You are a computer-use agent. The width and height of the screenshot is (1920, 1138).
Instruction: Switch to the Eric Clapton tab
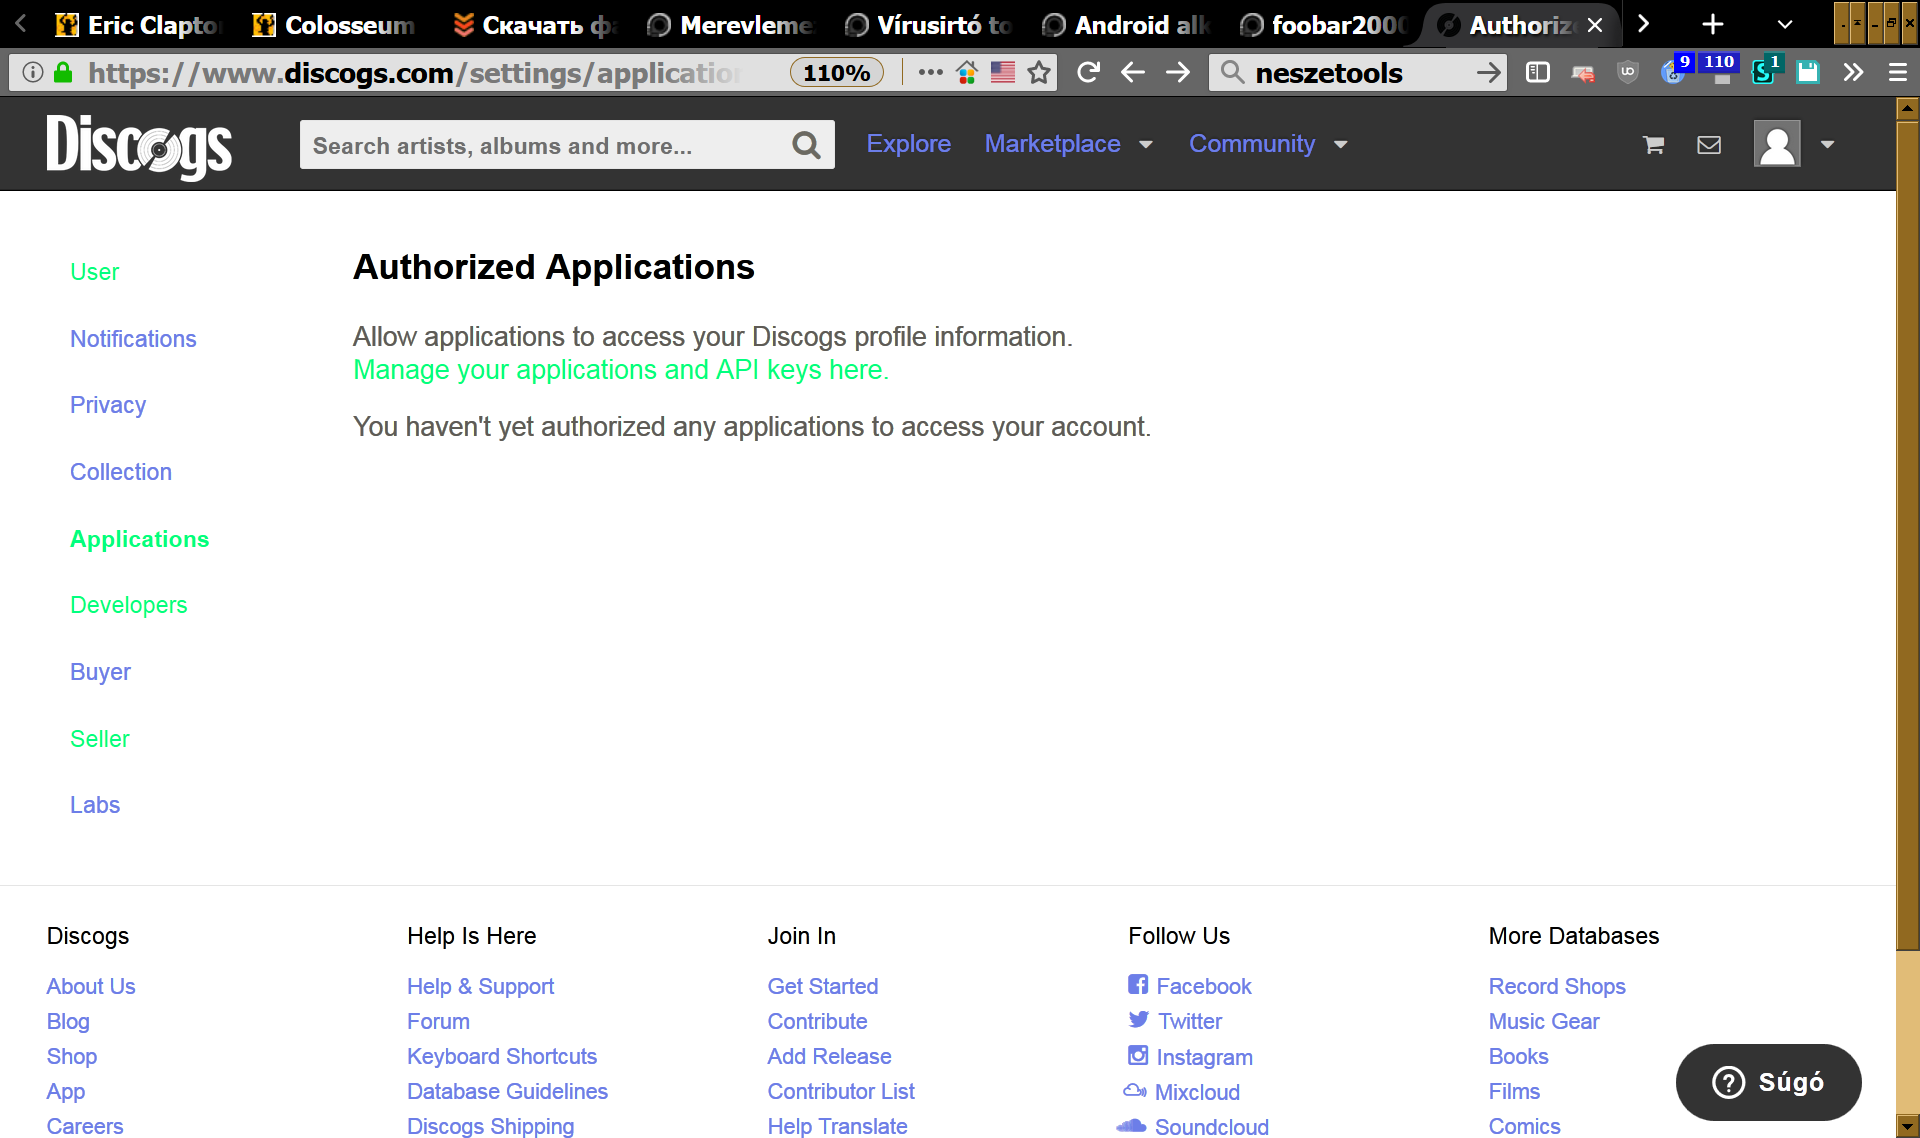coord(138,25)
